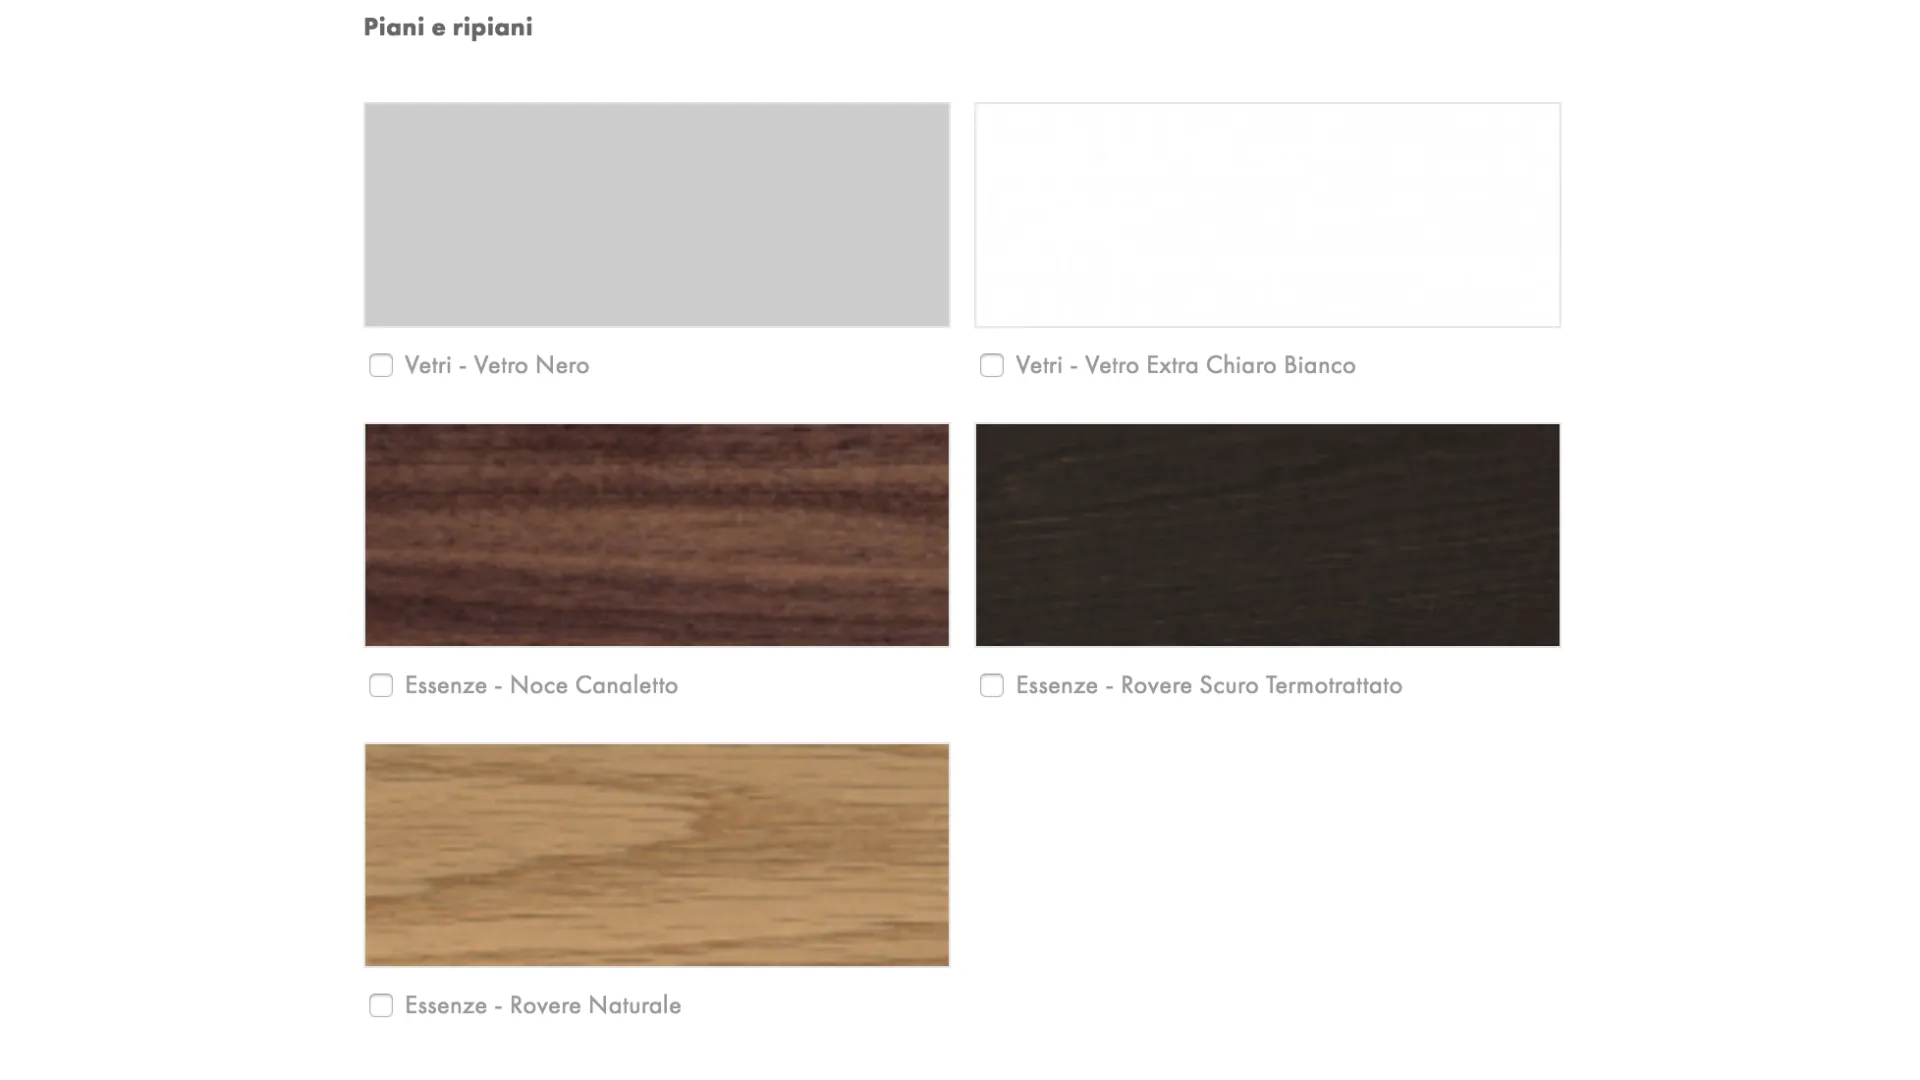Click the 'Vetri - Vetro Nero' label text

tap(497, 365)
